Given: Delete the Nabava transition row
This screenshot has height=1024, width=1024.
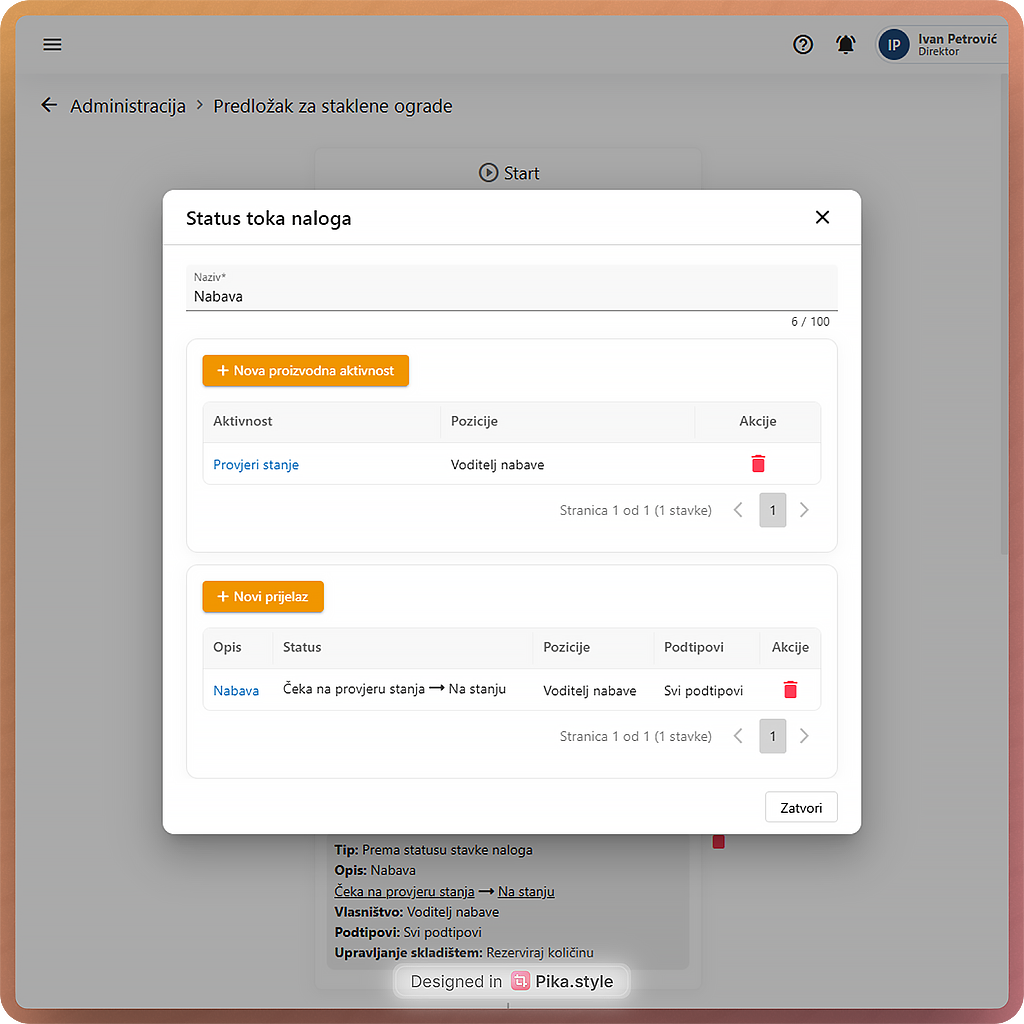Looking at the screenshot, I should point(790,690).
